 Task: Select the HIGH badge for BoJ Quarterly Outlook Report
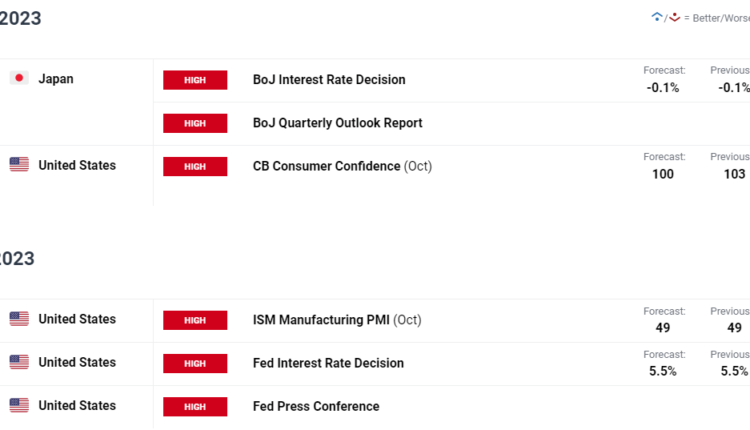coord(195,123)
